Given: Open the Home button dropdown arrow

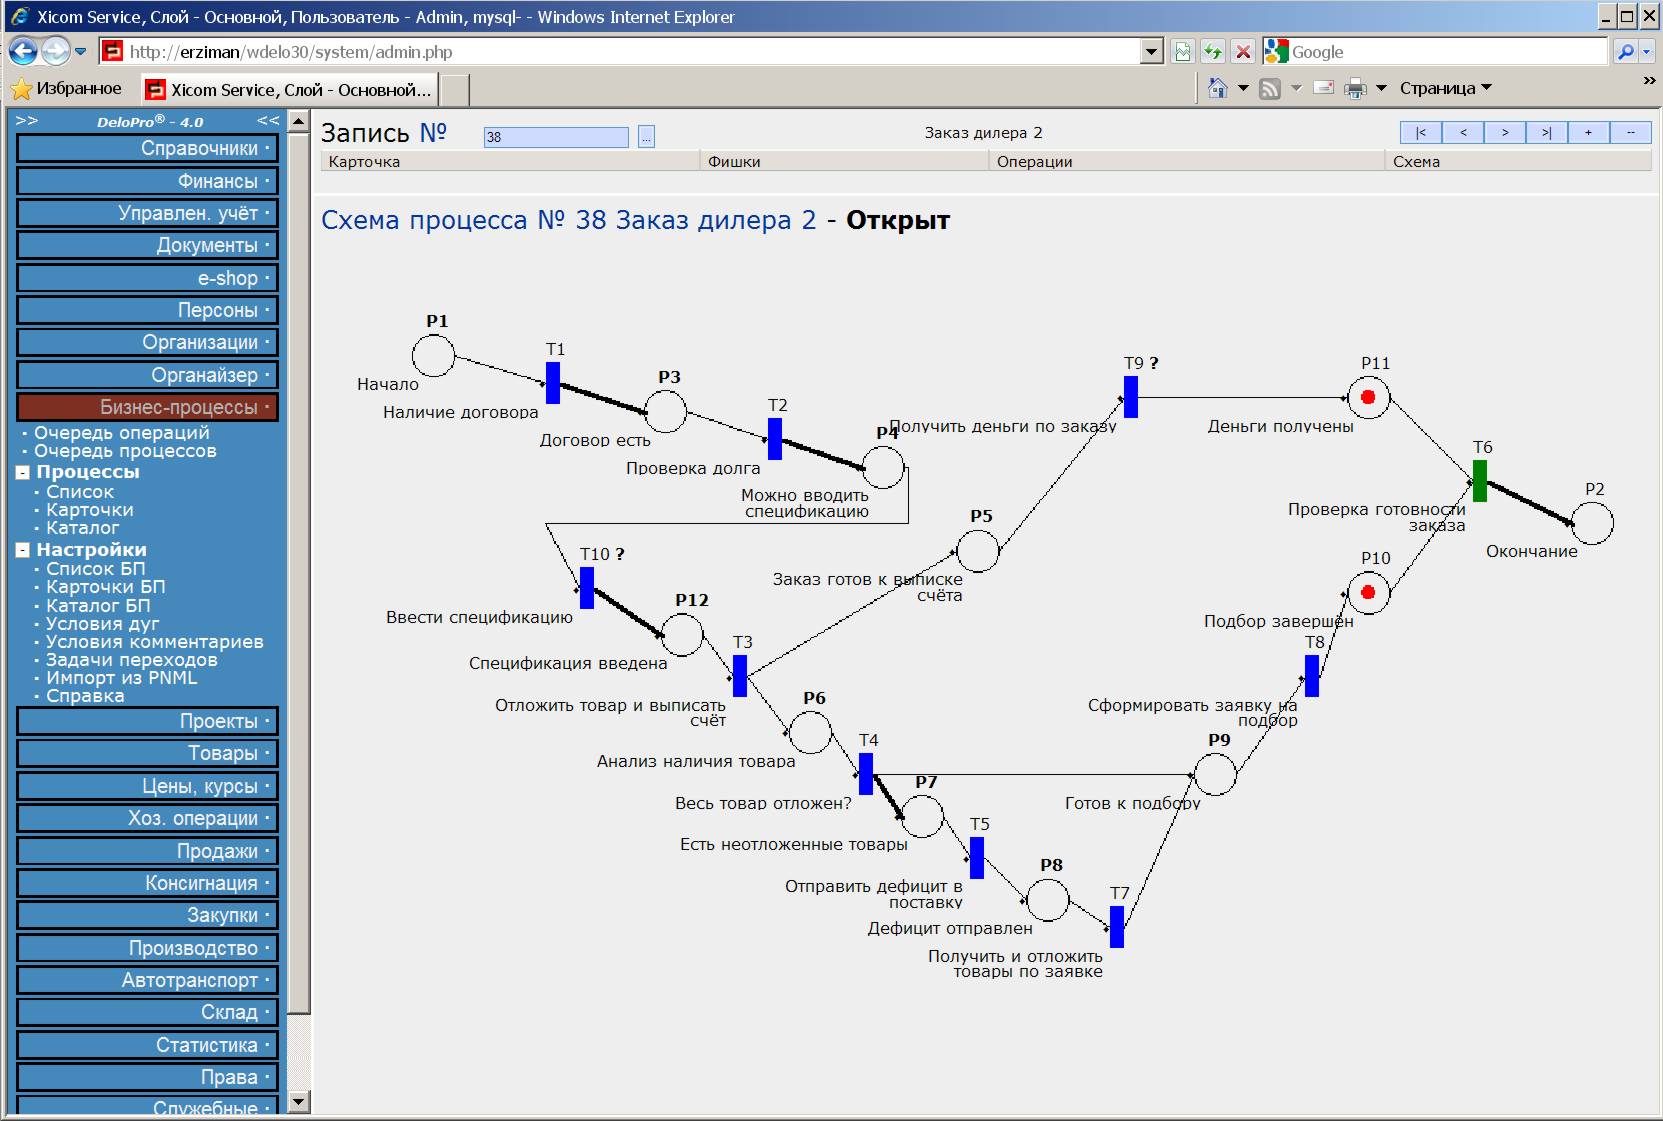Looking at the screenshot, I should pyautogui.click(x=1243, y=88).
